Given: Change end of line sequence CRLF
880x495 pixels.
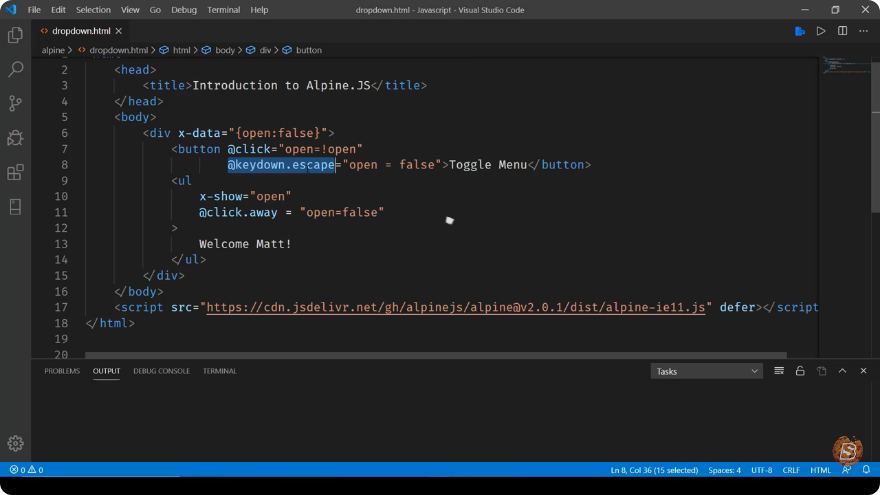Looking at the screenshot, I should click(x=791, y=470).
